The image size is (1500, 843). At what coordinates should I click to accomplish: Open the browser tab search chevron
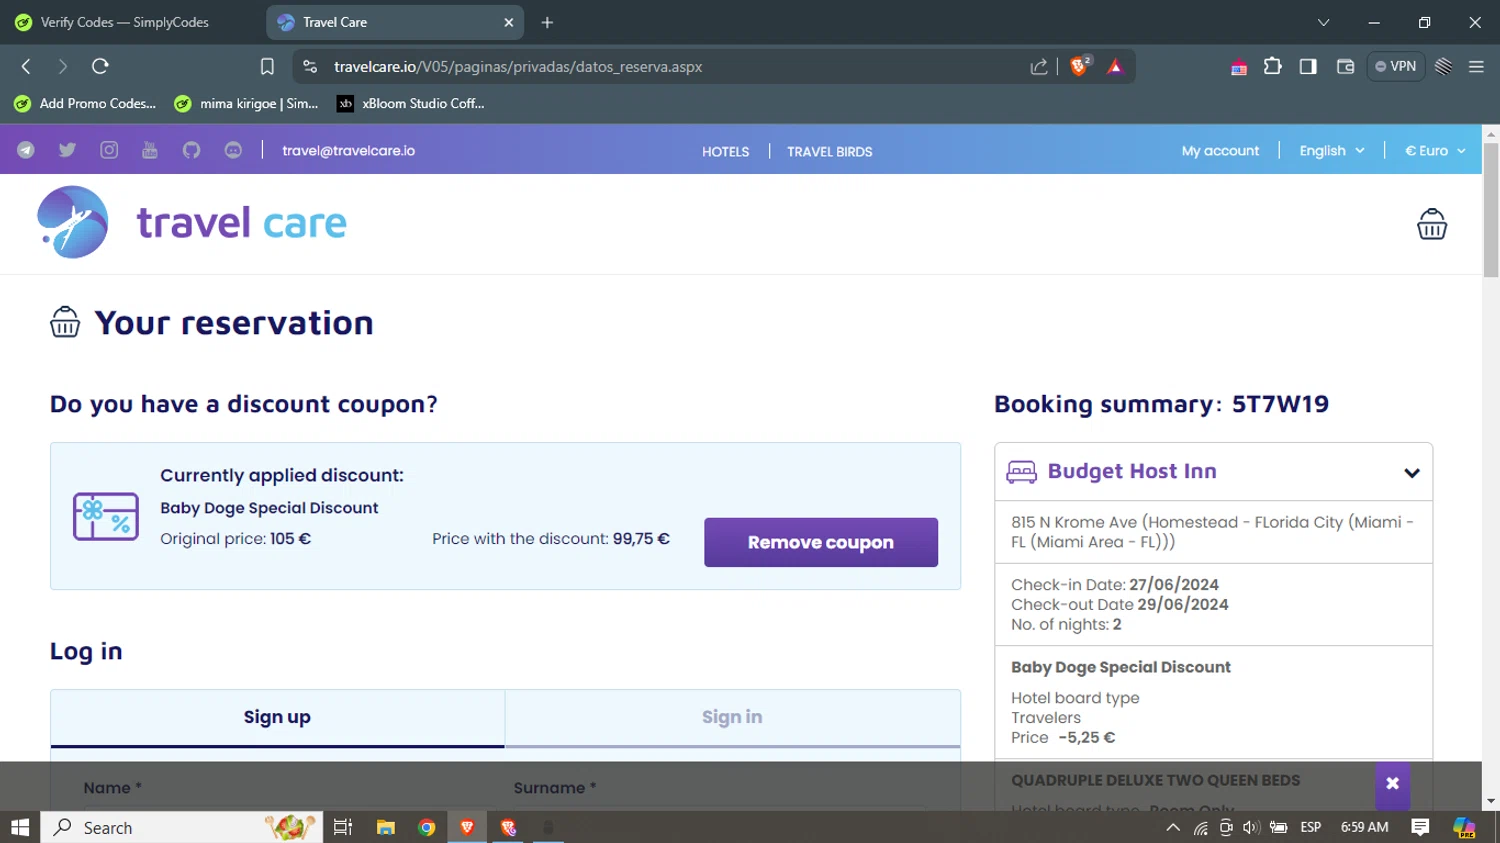[1323, 22]
